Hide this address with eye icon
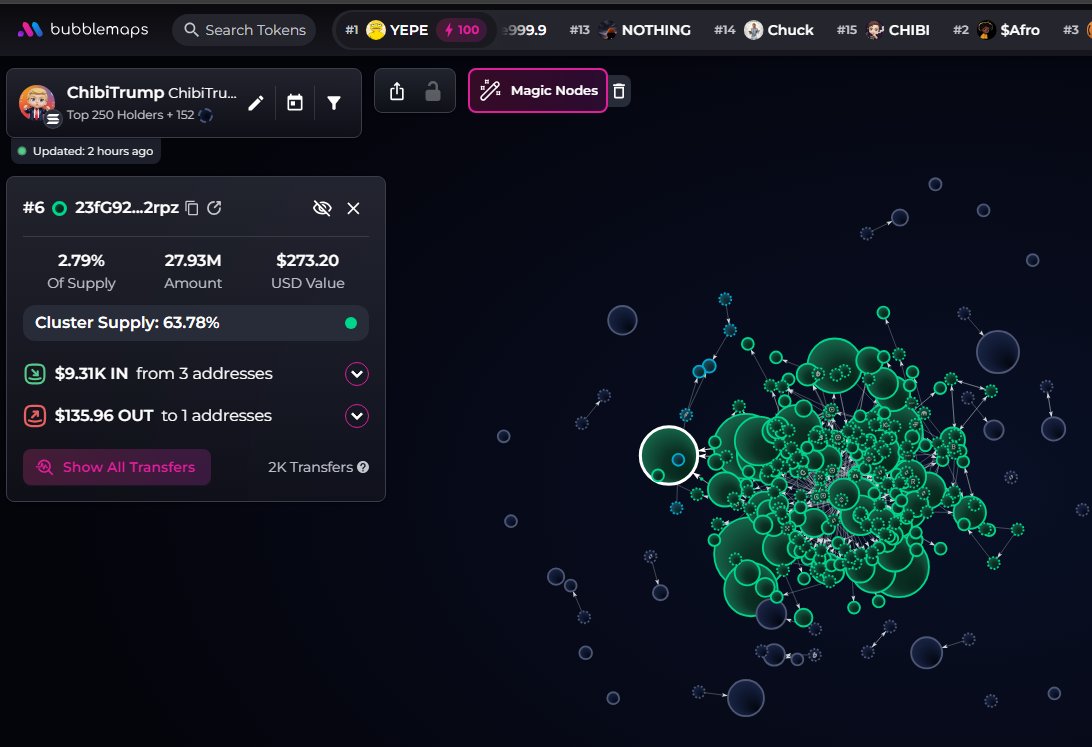1092x747 pixels. point(322,208)
